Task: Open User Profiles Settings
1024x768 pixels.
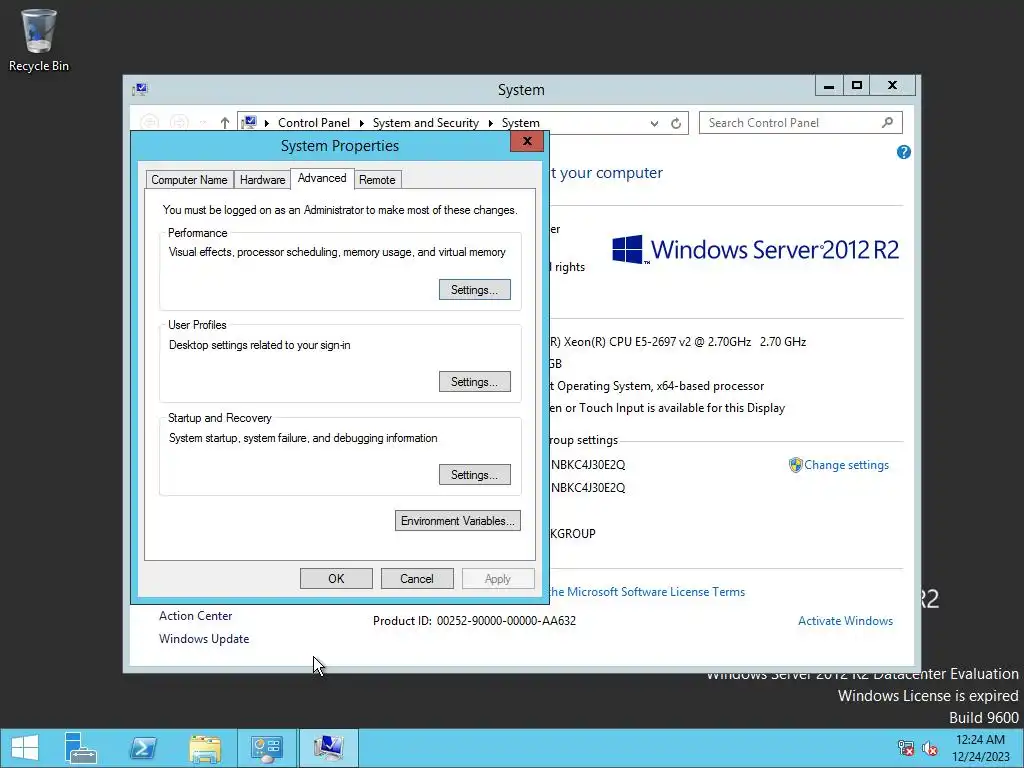Action: click(x=475, y=382)
